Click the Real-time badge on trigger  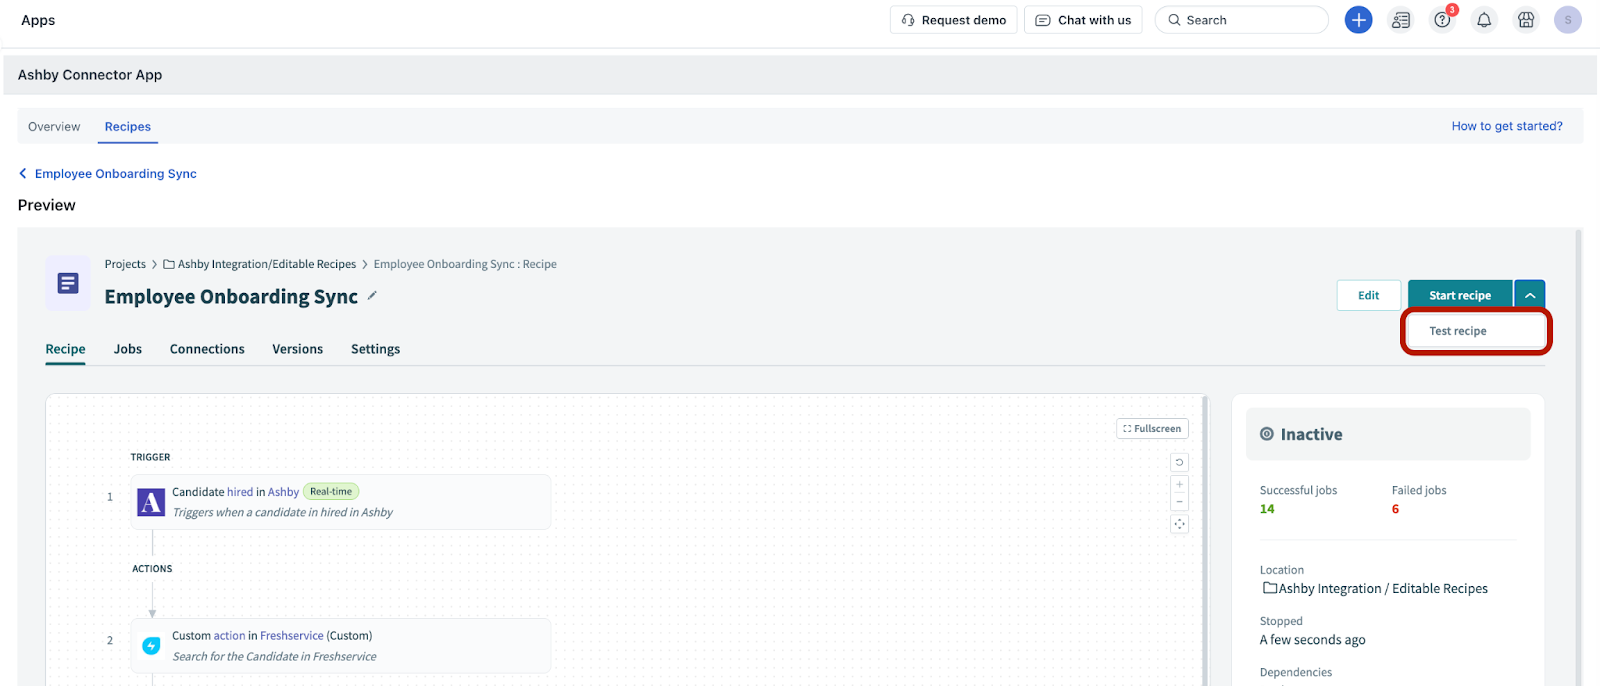pos(331,491)
